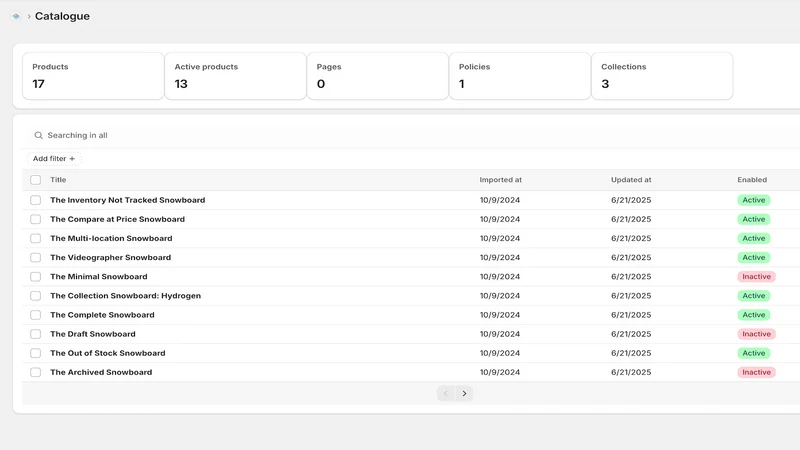This screenshot has height=450, width=800.
Task: Check The Multi-location Snowboard row
Action: pyautogui.click(x=35, y=238)
